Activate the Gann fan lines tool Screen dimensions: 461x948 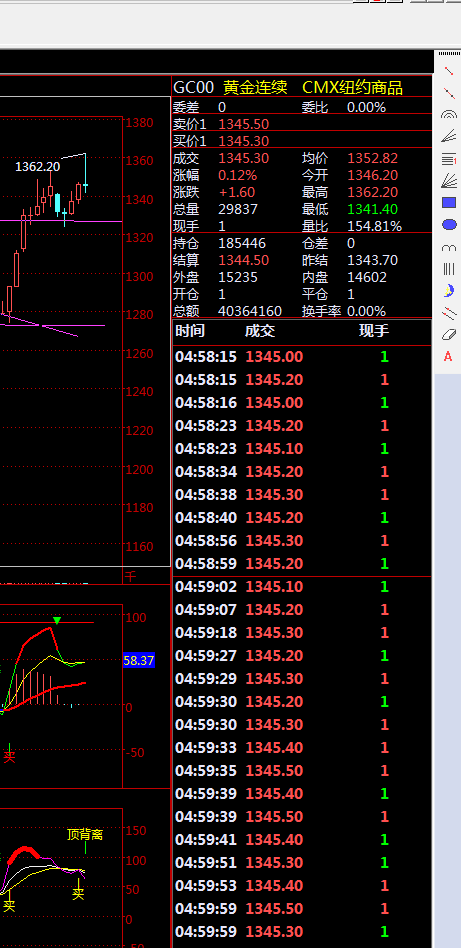pos(448,180)
